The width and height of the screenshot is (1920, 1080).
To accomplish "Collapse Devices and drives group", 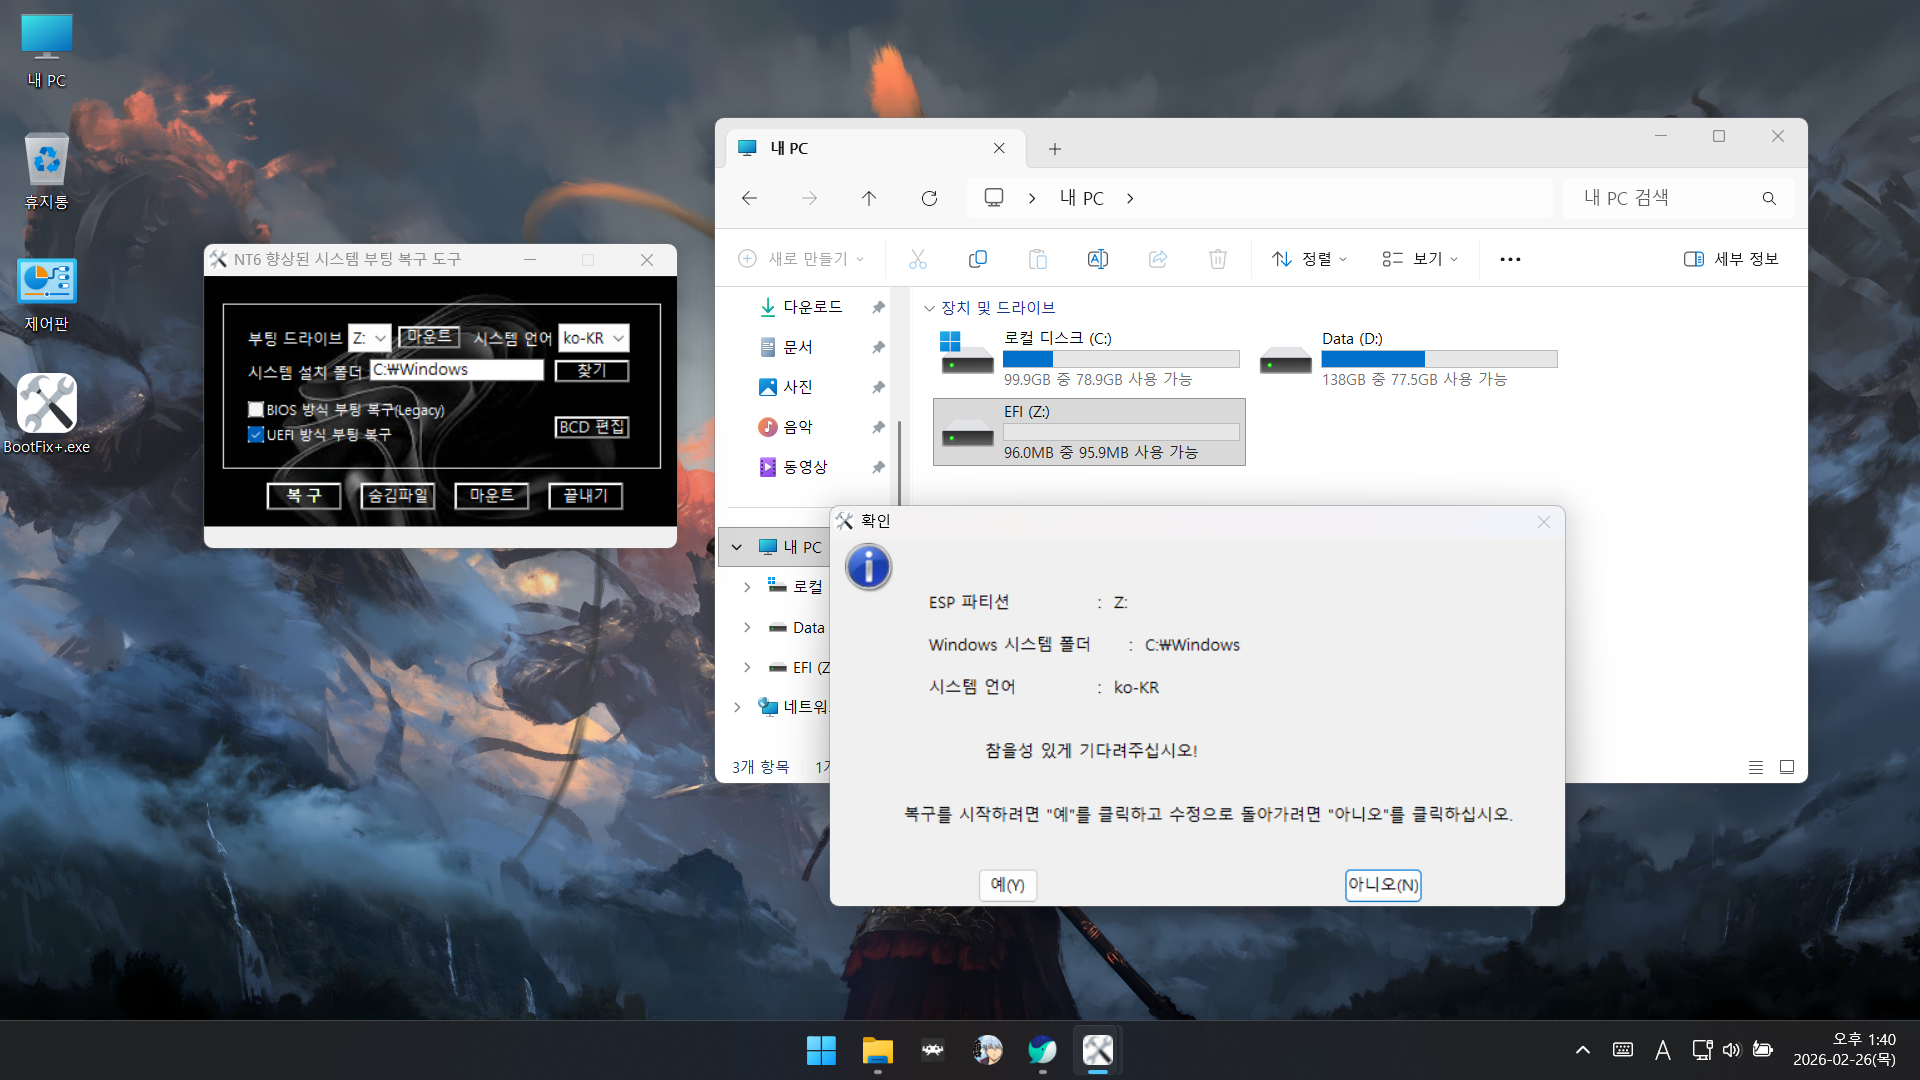I will pyautogui.click(x=929, y=308).
